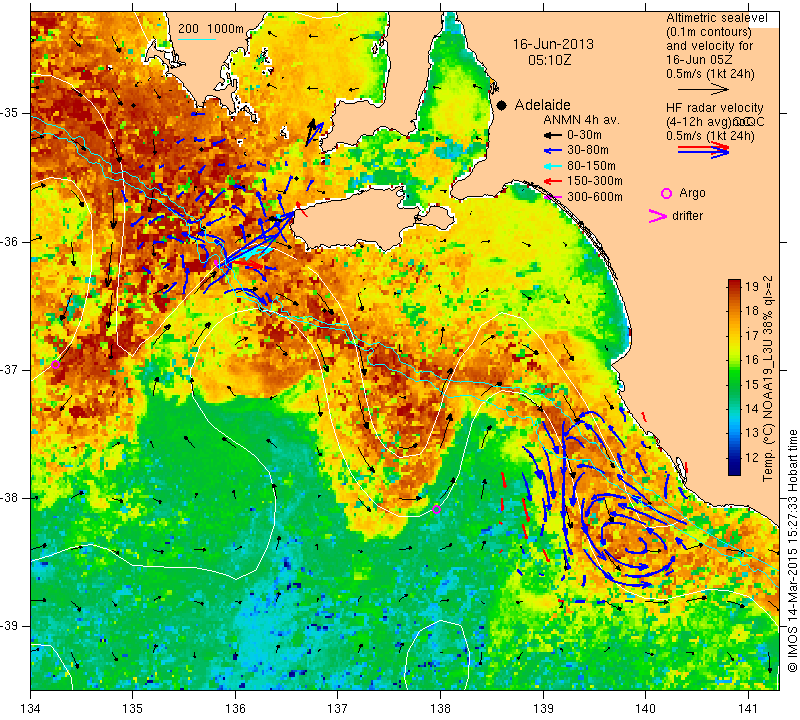Viewport: 800px width, 720px height.
Task: Click the '150-300m' depth label
Action: point(594,181)
